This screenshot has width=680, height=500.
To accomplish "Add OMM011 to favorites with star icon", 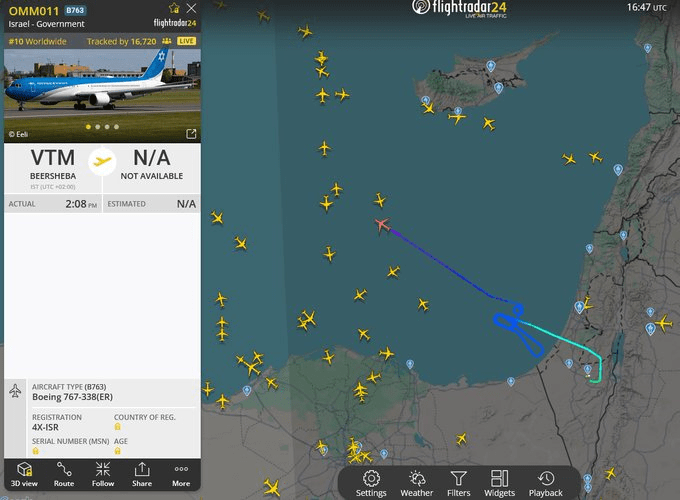I will [x=174, y=8].
